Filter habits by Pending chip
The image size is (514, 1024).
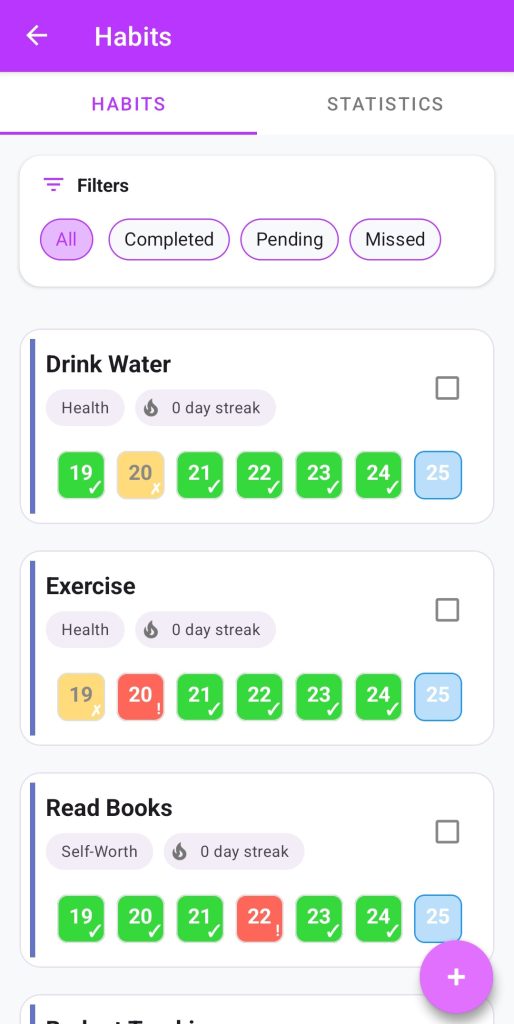coord(289,240)
